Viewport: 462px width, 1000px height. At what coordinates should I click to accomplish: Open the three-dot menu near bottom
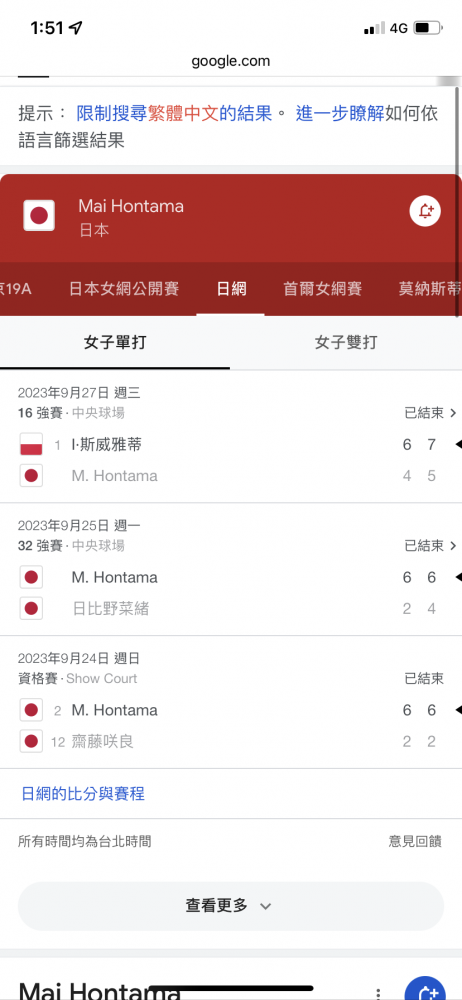[378, 994]
